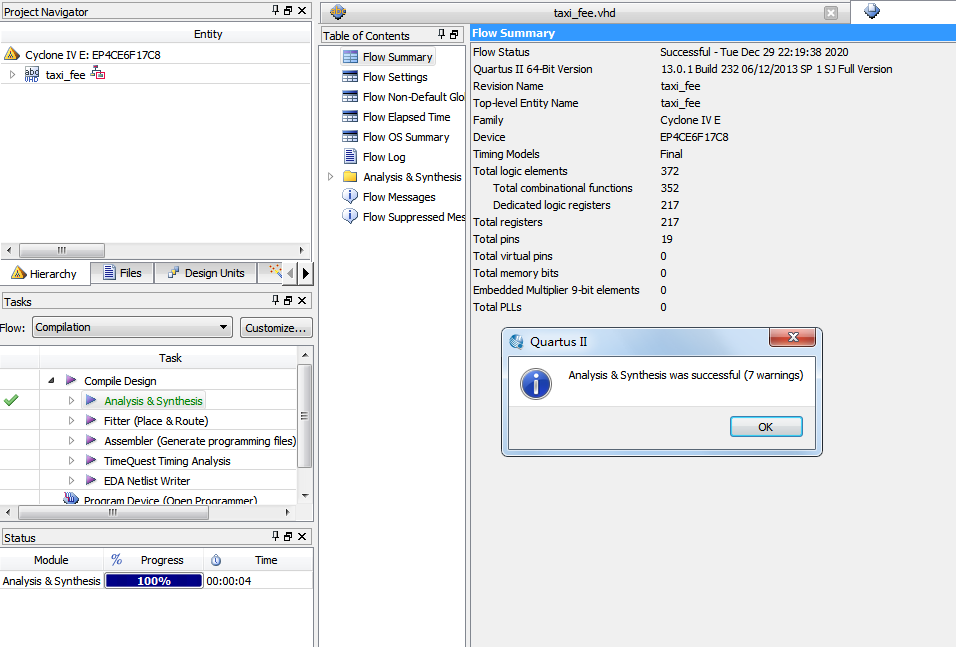Close the taxi_fee.vhd tab
956x647 pixels.
pyautogui.click(x=830, y=13)
